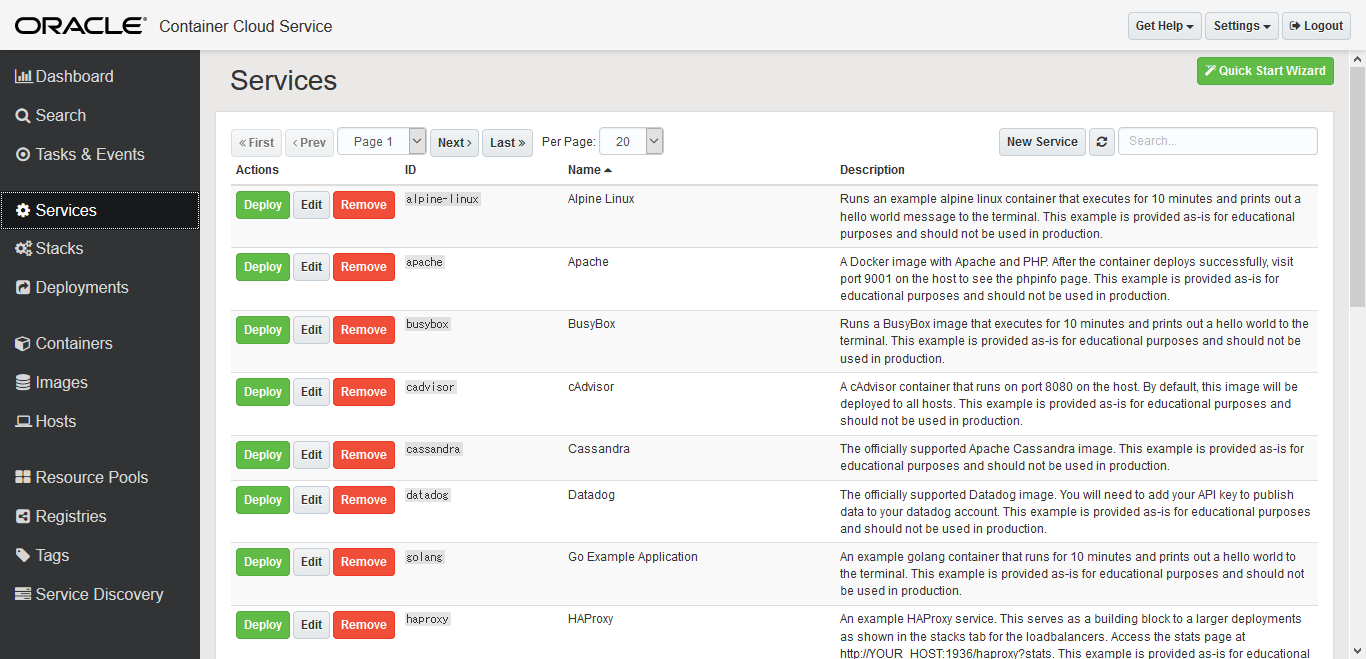
Task: Click the Resource Pools grid icon
Action: coord(23,478)
